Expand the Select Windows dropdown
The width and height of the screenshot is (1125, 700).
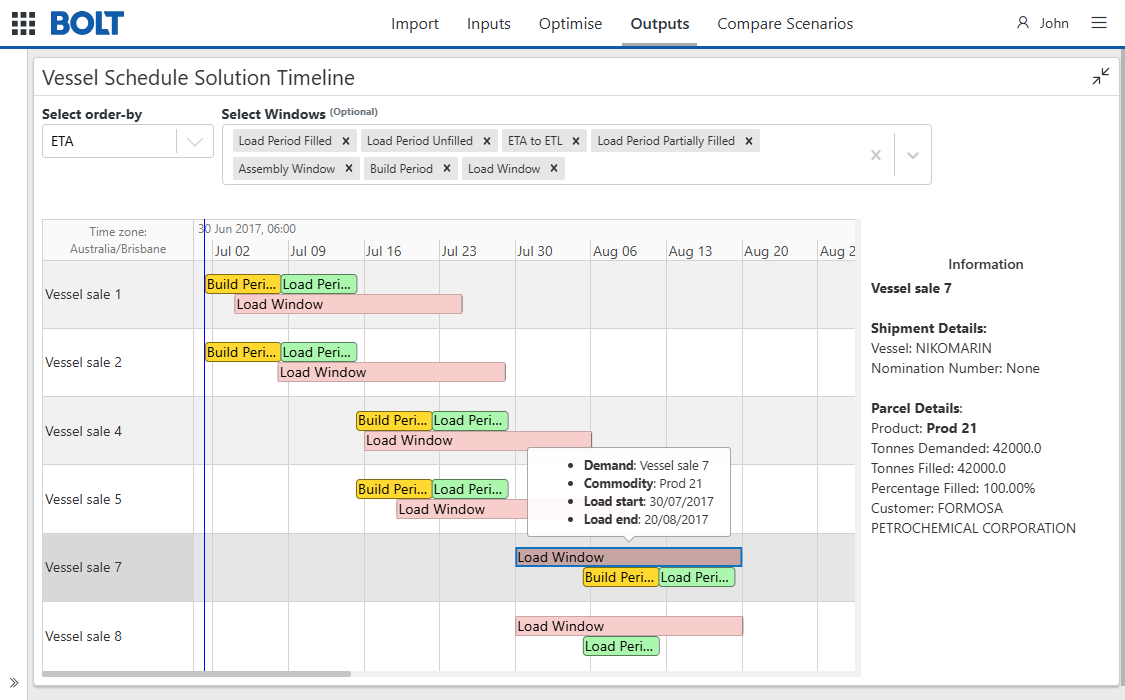pos(913,155)
